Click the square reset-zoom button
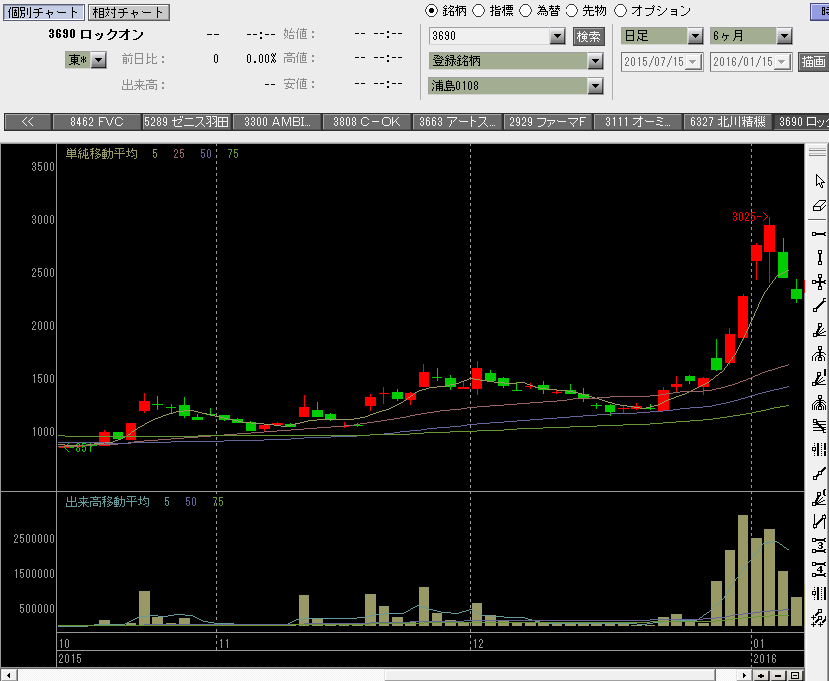 795,676
